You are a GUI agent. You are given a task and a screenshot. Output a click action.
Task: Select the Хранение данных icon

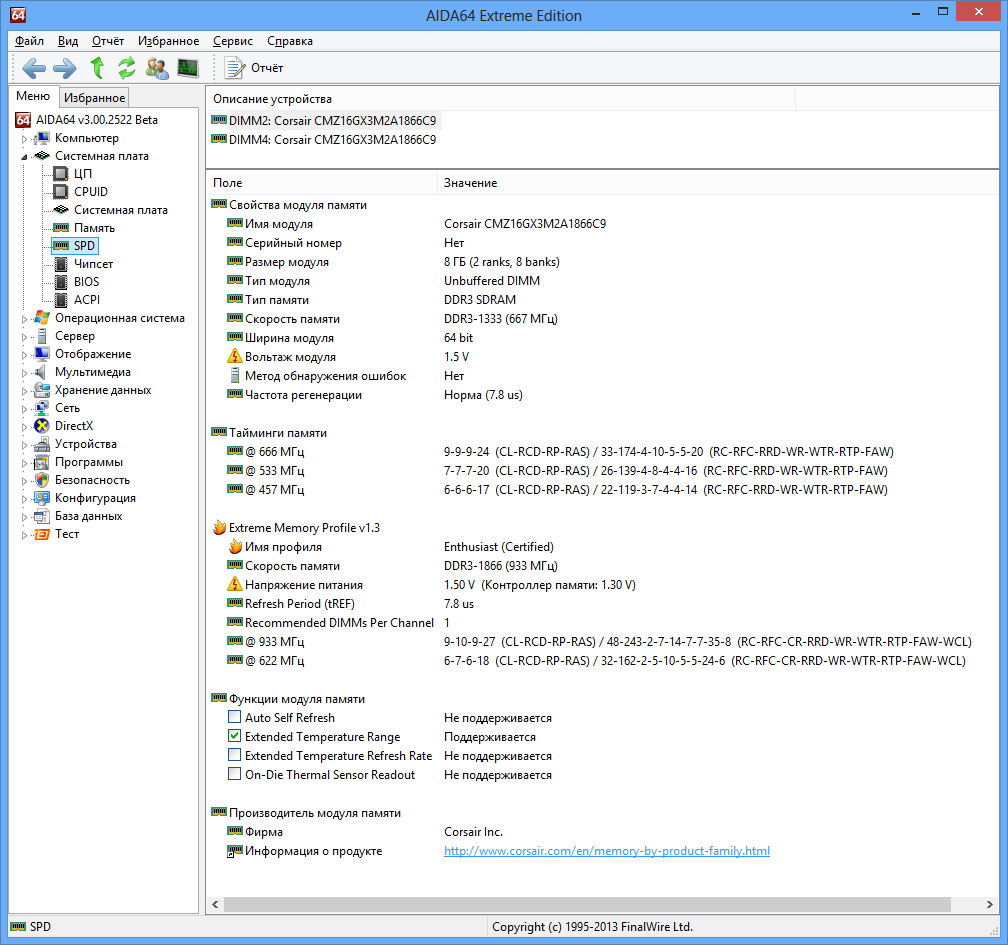(42, 390)
